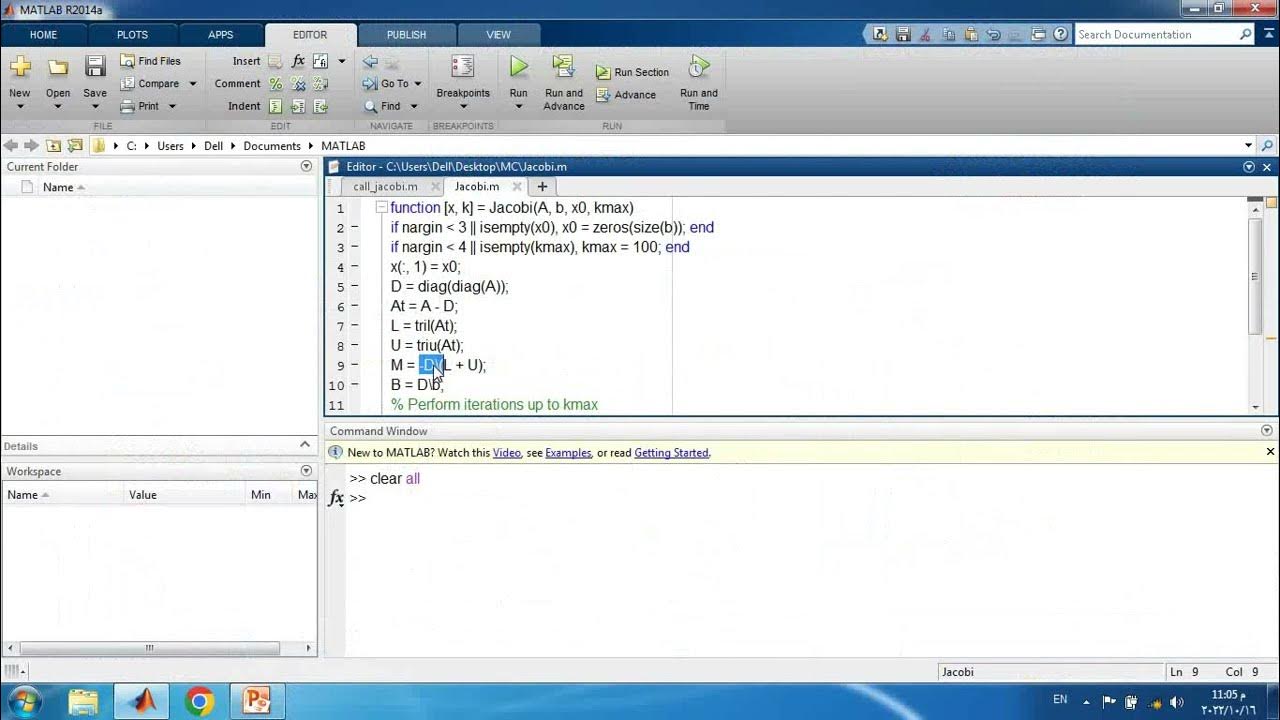Click Run and Time
Screen dimensions: 1280x720
699,82
